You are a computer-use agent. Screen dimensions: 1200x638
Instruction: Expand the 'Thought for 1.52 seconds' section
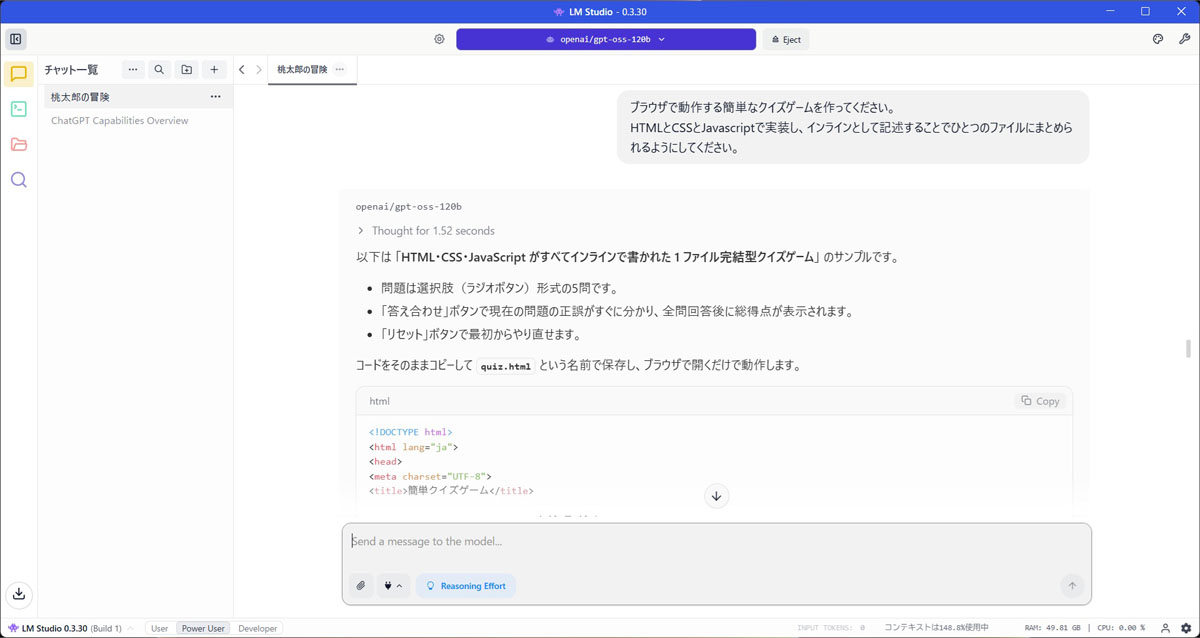tap(425, 231)
